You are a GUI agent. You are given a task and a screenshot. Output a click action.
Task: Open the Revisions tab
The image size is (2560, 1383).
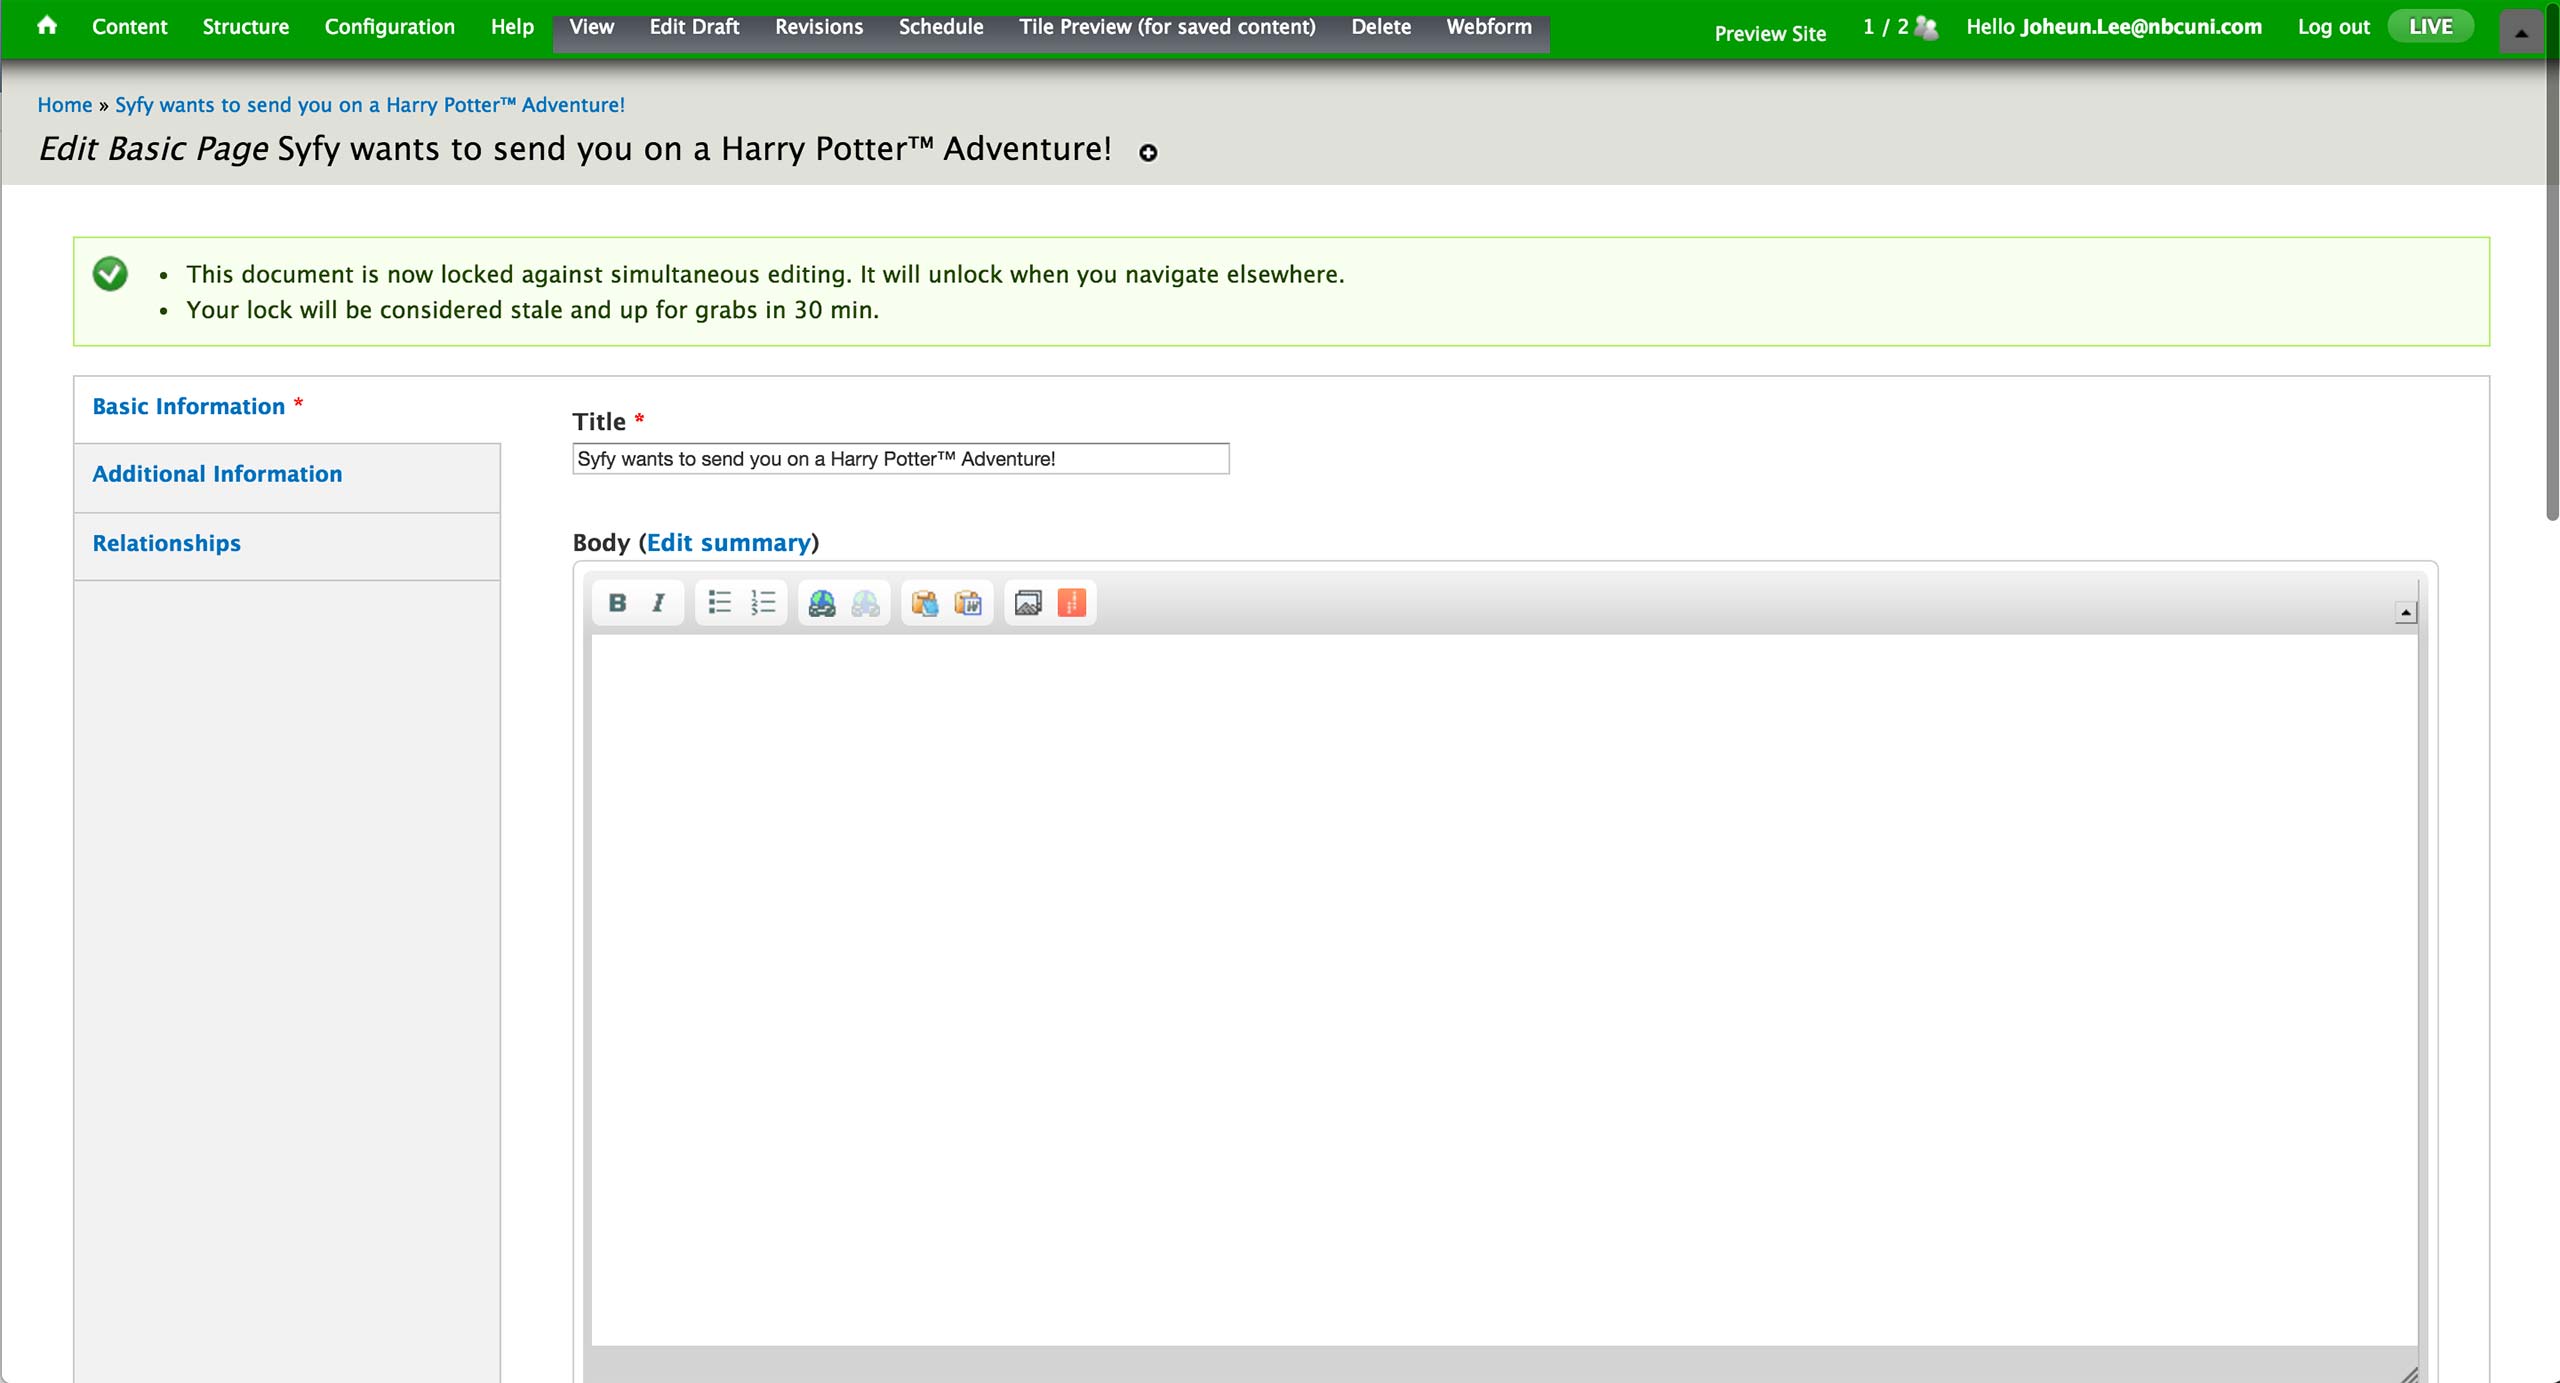818,27
